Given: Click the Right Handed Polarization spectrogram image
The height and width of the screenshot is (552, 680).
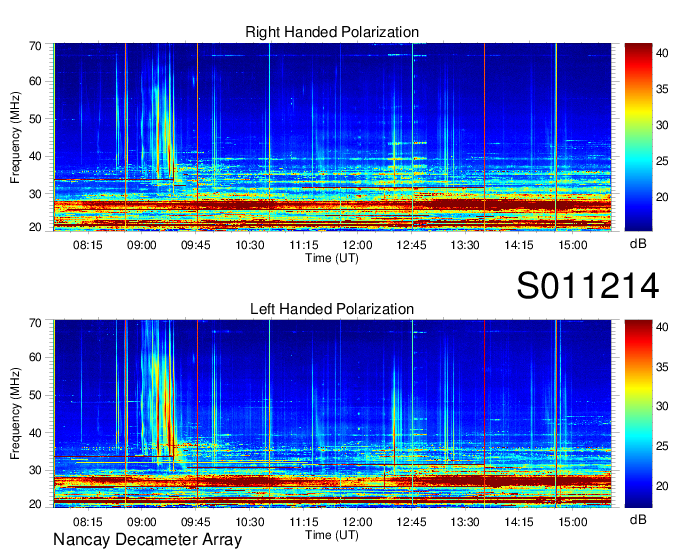Looking at the screenshot, I should coord(332,137).
